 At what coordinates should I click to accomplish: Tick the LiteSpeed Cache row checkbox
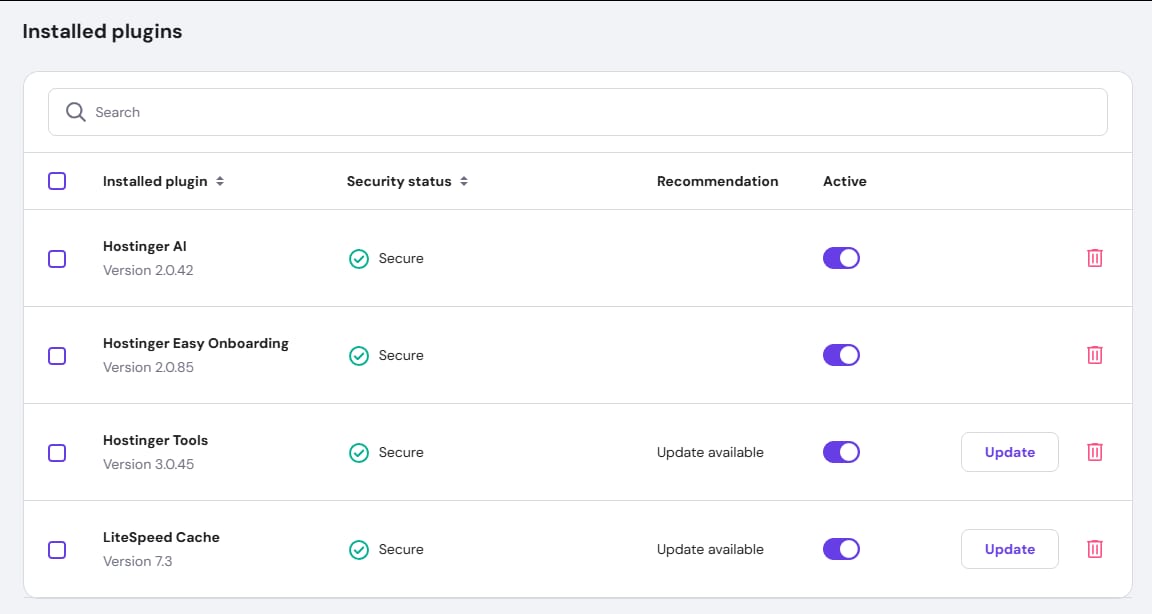pyautogui.click(x=57, y=550)
